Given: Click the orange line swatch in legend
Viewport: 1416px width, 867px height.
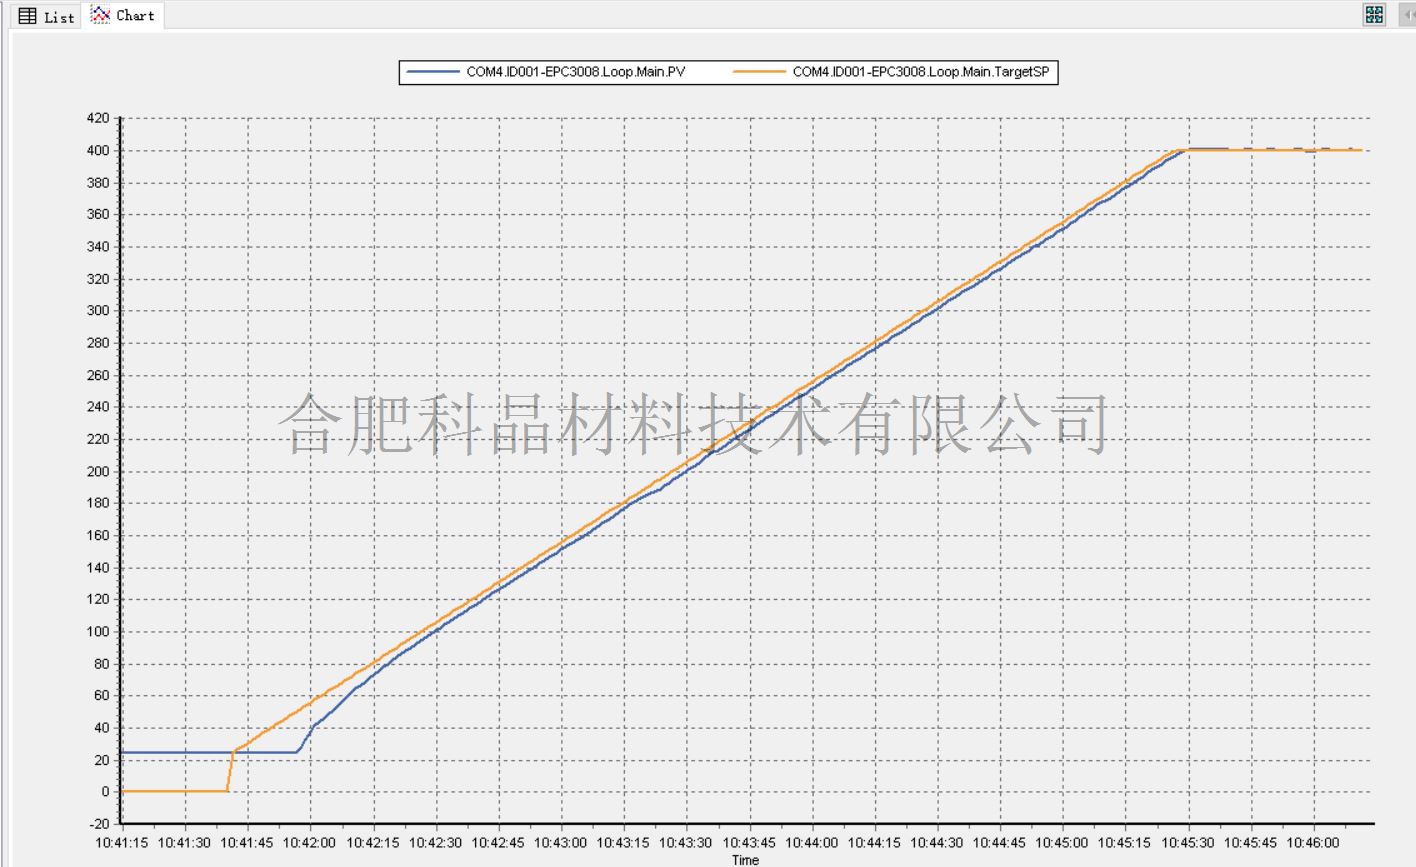Looking at the screenshot, I should pos(759,72).
